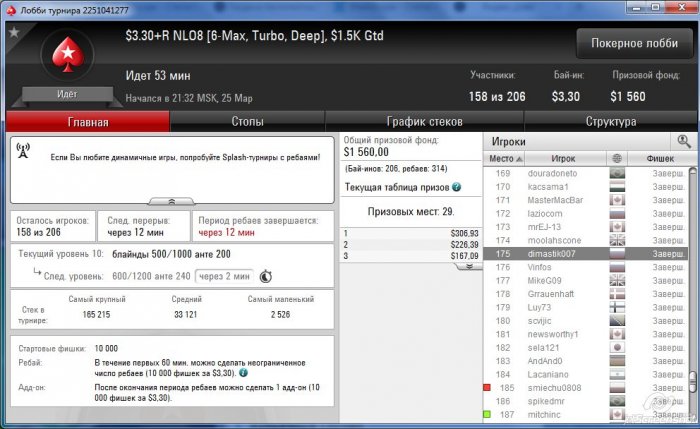Click the flag icon in MasterMacBar row

(x=617, y=200)
